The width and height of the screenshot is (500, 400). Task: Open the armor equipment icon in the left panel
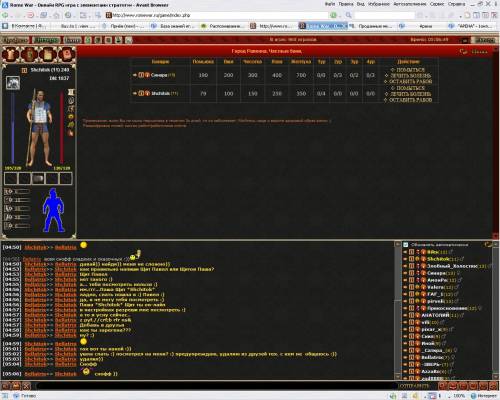click(x=11, y=55)
